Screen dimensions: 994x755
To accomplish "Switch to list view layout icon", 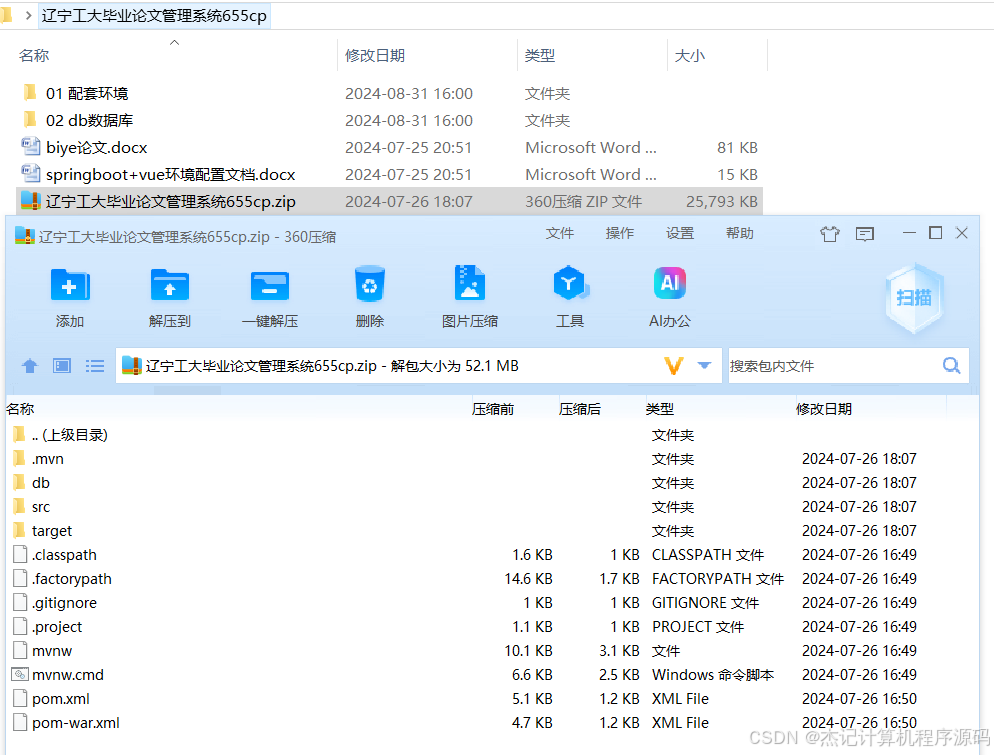I will click(94, 366).
